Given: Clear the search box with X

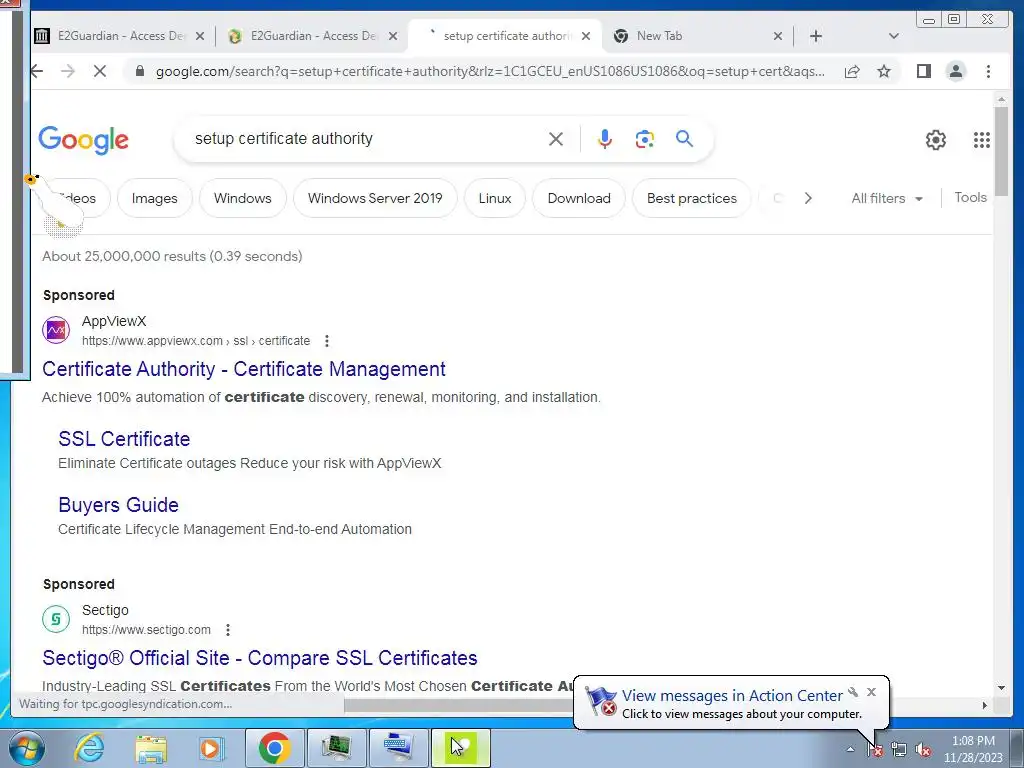Looking at the screenshot, I should click(556, 139).
